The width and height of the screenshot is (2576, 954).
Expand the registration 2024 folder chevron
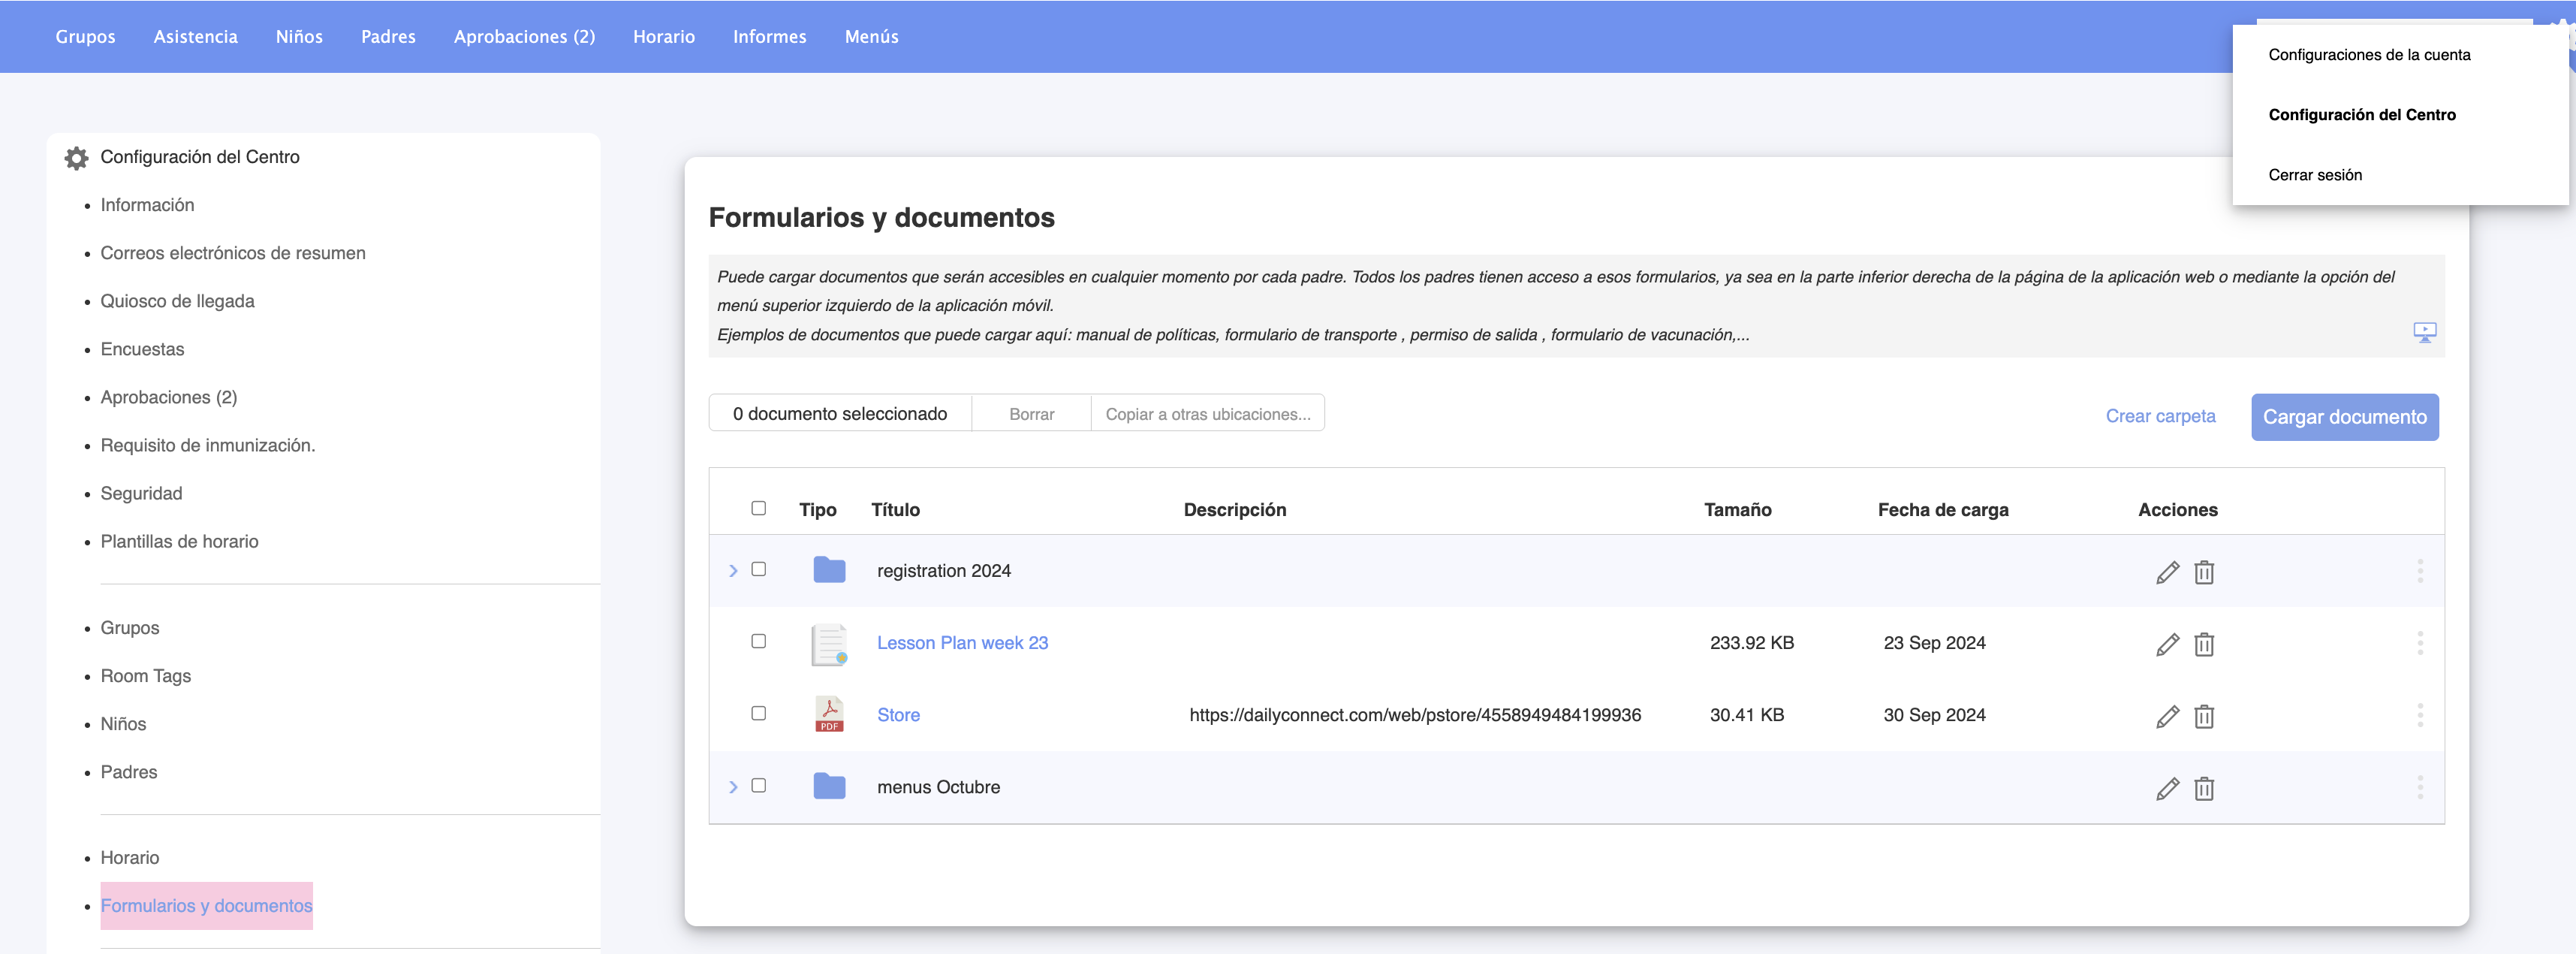pyautogui.click(x=732, y=570)
